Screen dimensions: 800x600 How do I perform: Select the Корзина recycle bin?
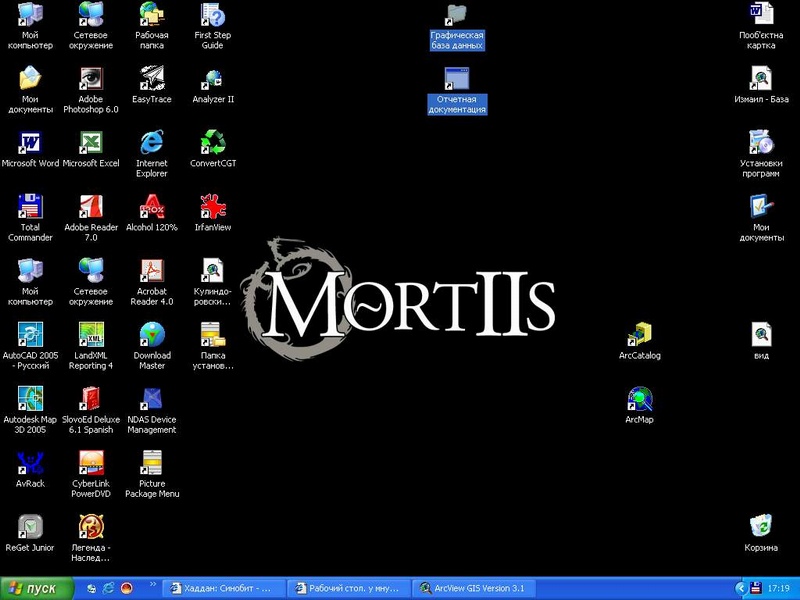point(761,533)
